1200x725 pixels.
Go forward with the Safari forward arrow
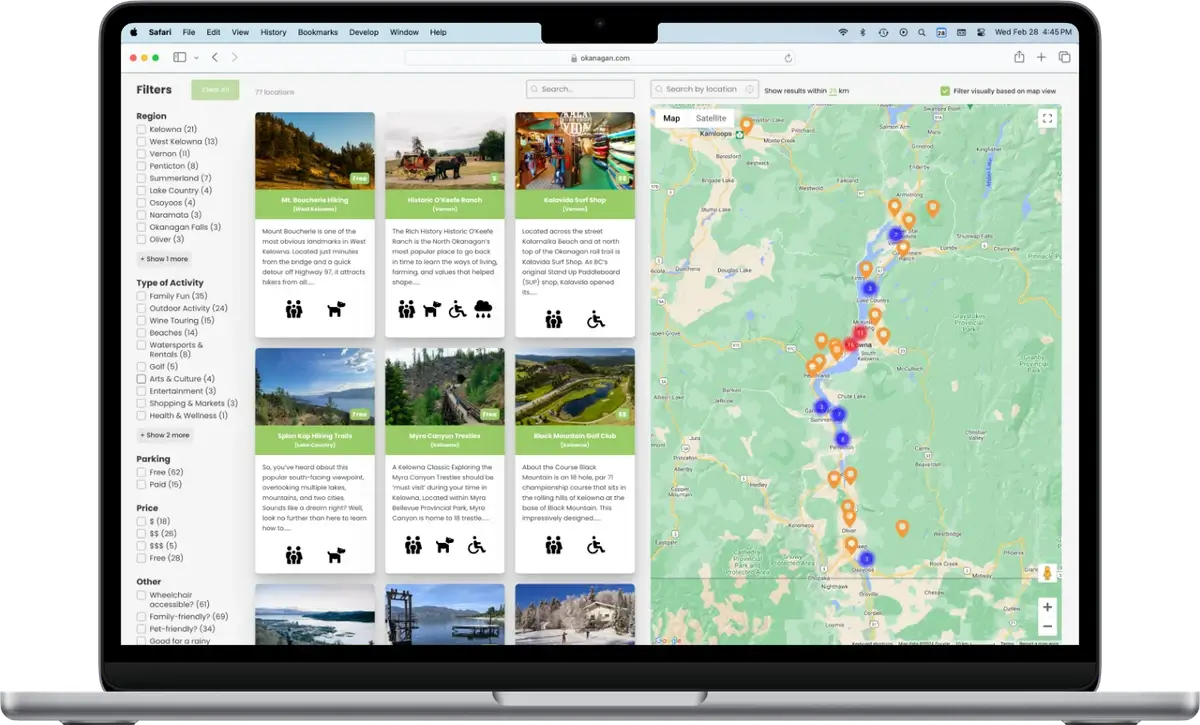[235, 58]
